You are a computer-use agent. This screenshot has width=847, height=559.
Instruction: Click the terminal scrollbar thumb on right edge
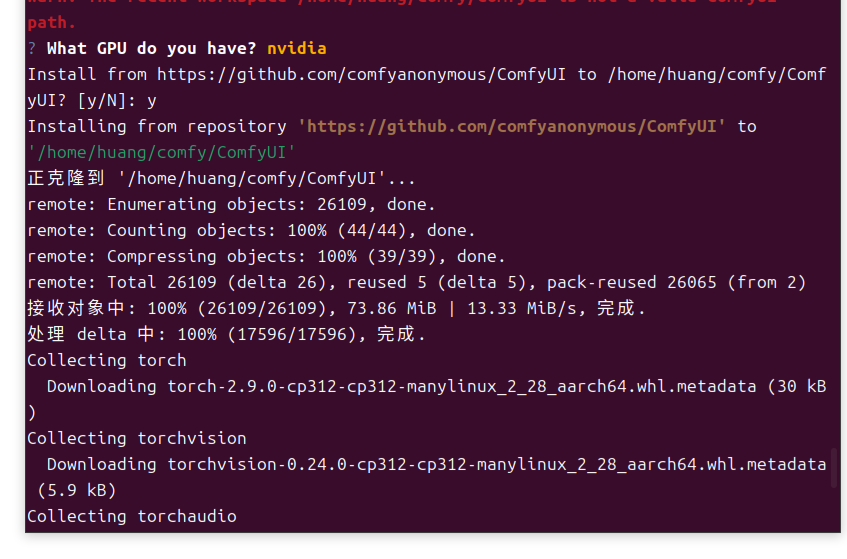coord(833,467)
